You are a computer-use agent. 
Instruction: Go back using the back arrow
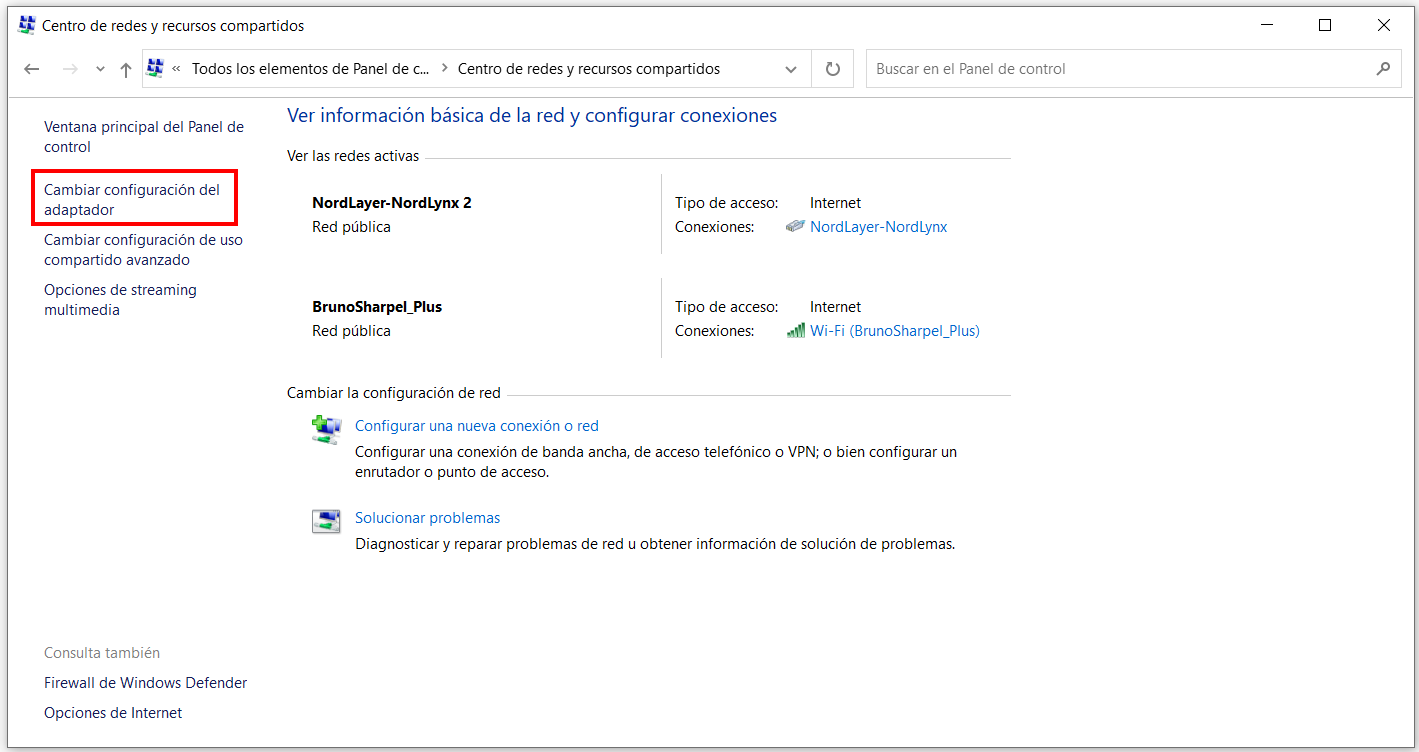pyautogui.click(x=31, y=68)
